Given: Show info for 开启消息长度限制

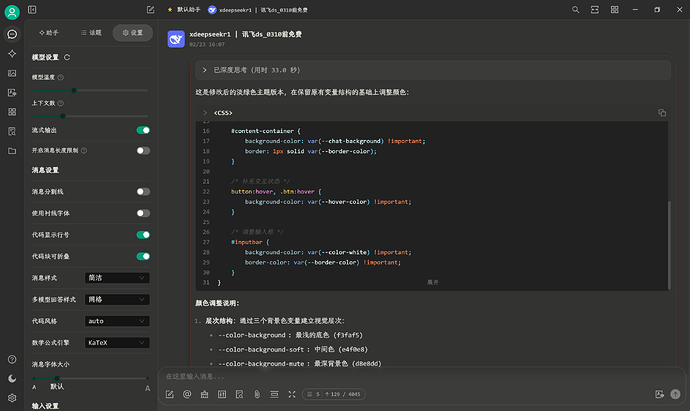Looking at the screenshot, I should point(84,150).
